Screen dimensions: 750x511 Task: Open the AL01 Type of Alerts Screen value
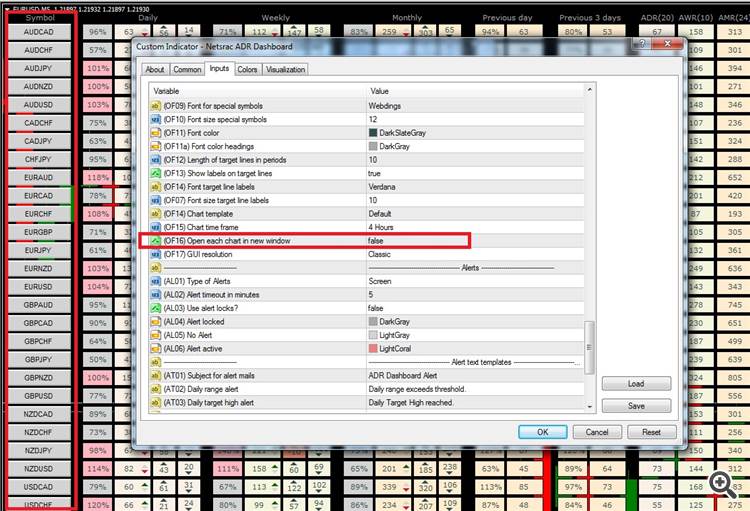[380, 281]
